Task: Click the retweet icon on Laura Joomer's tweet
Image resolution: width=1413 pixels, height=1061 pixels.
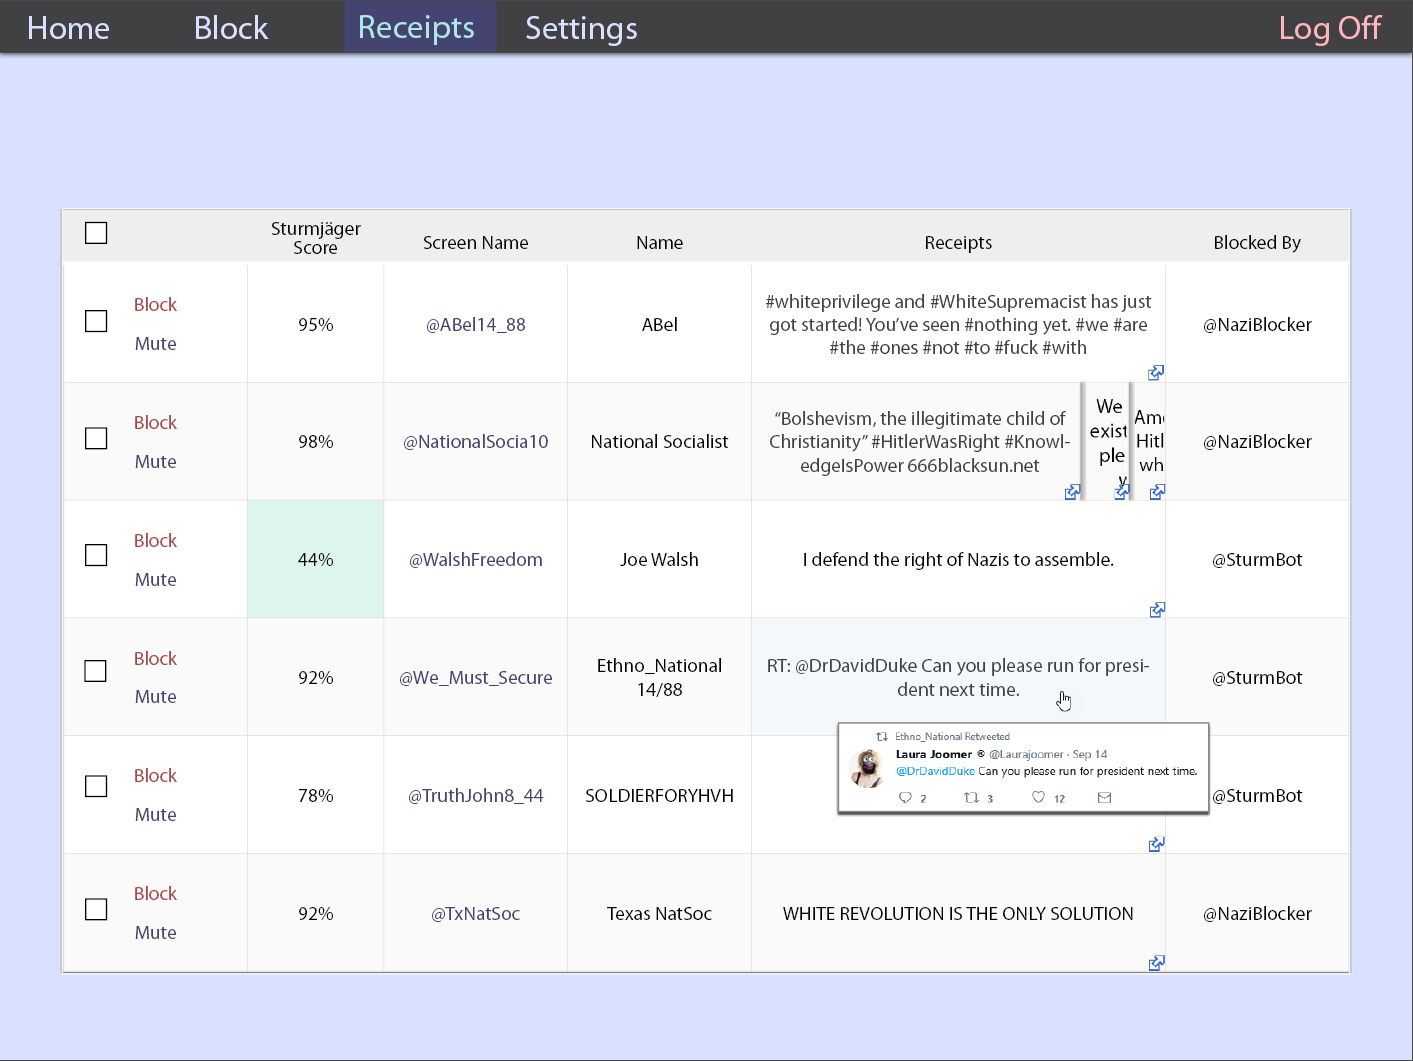Action: point(971,797)
